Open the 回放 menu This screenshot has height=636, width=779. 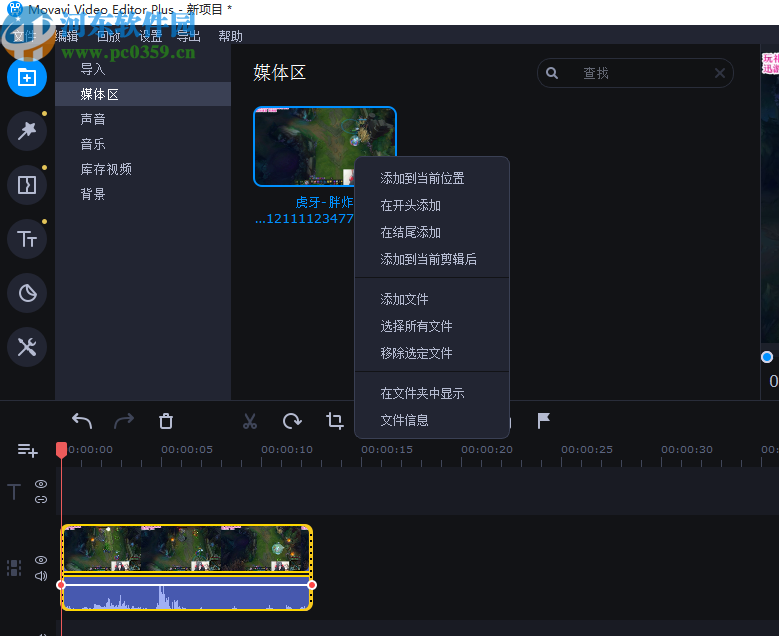point(108,36)
